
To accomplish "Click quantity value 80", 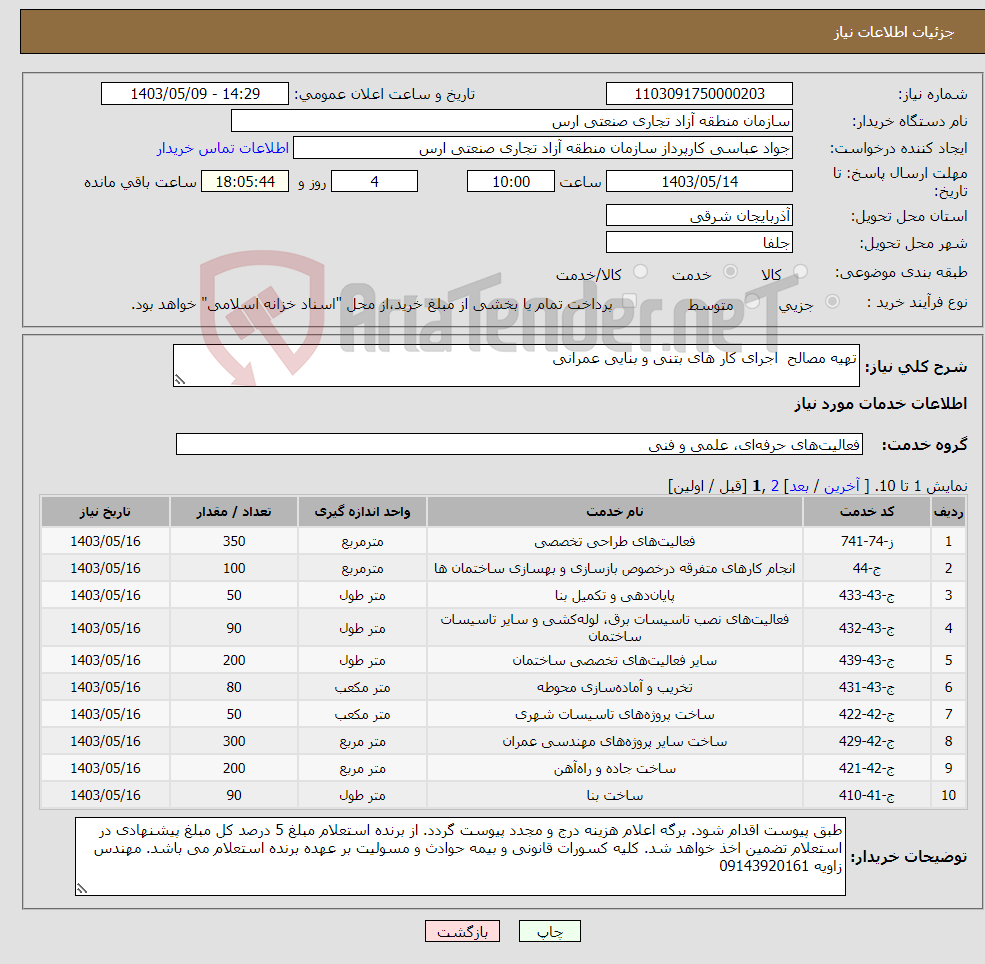I will pyautogui.click(x=234, y=687).
